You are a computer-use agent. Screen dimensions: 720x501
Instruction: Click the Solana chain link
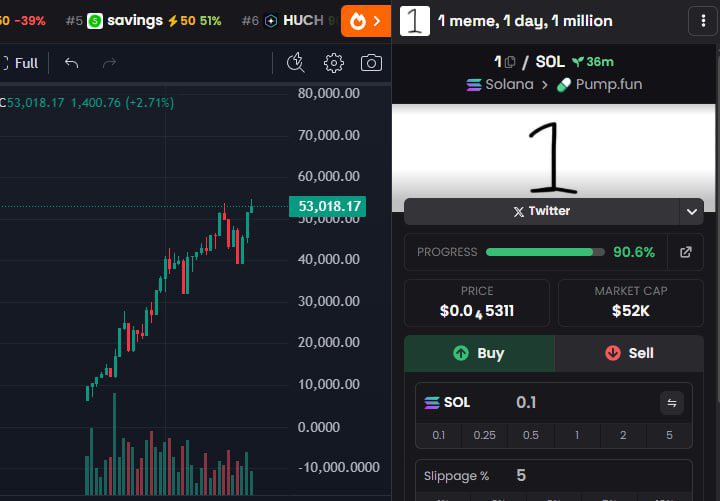point(500,84)
